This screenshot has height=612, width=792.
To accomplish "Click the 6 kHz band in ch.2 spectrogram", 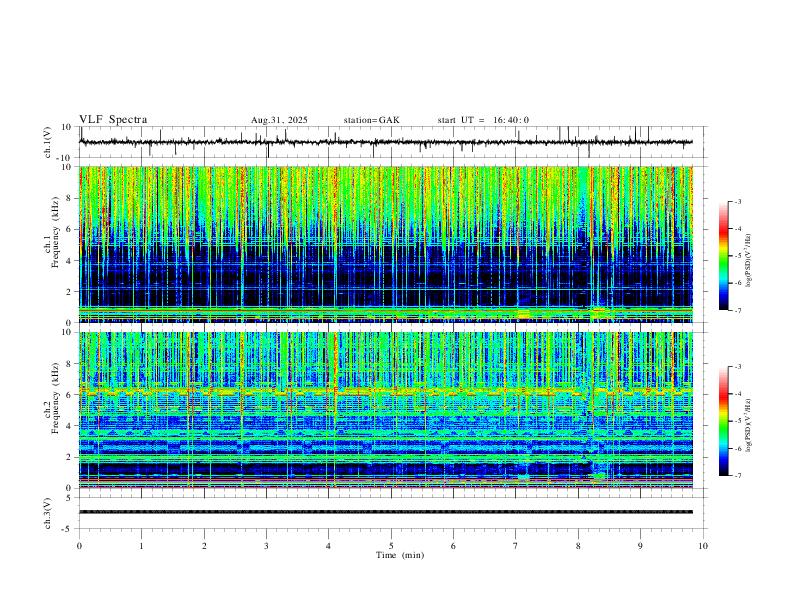I will click(386, 391).
